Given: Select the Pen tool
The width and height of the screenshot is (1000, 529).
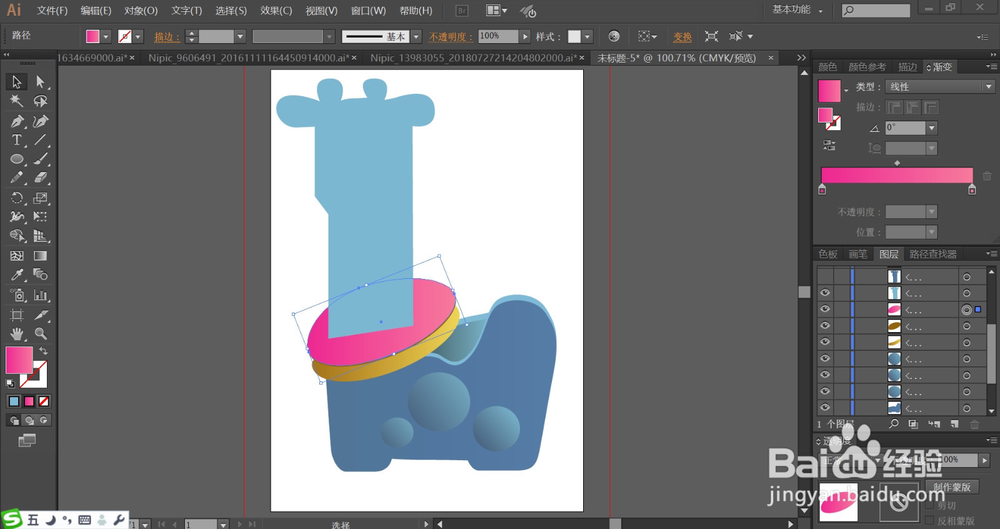Looking at the screenshot, I should point(17,121).
